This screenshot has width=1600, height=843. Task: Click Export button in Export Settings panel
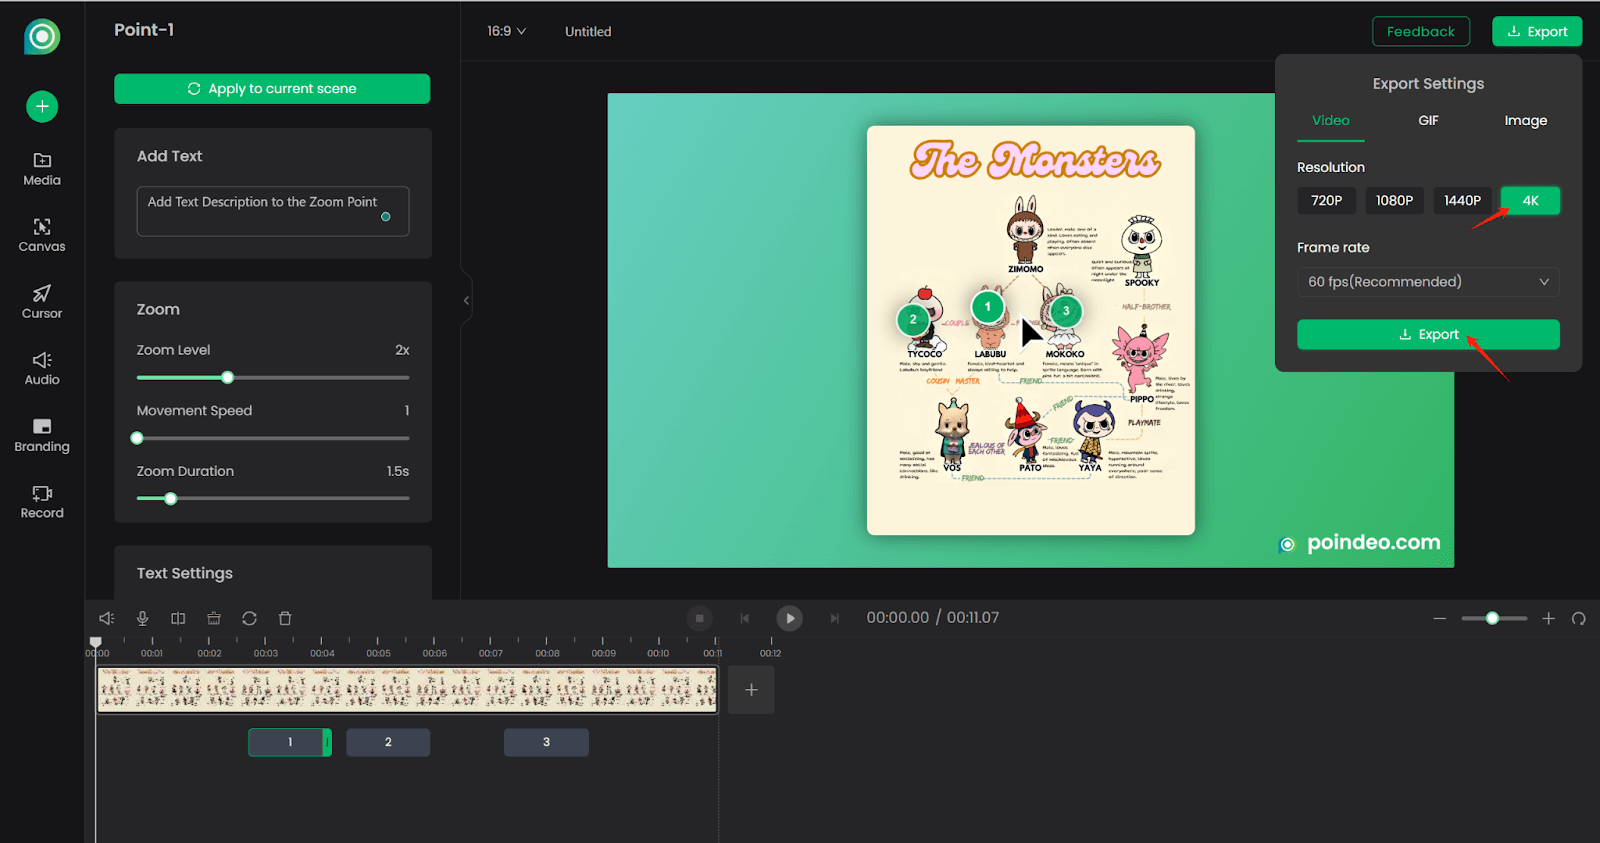click(1428, 334)
